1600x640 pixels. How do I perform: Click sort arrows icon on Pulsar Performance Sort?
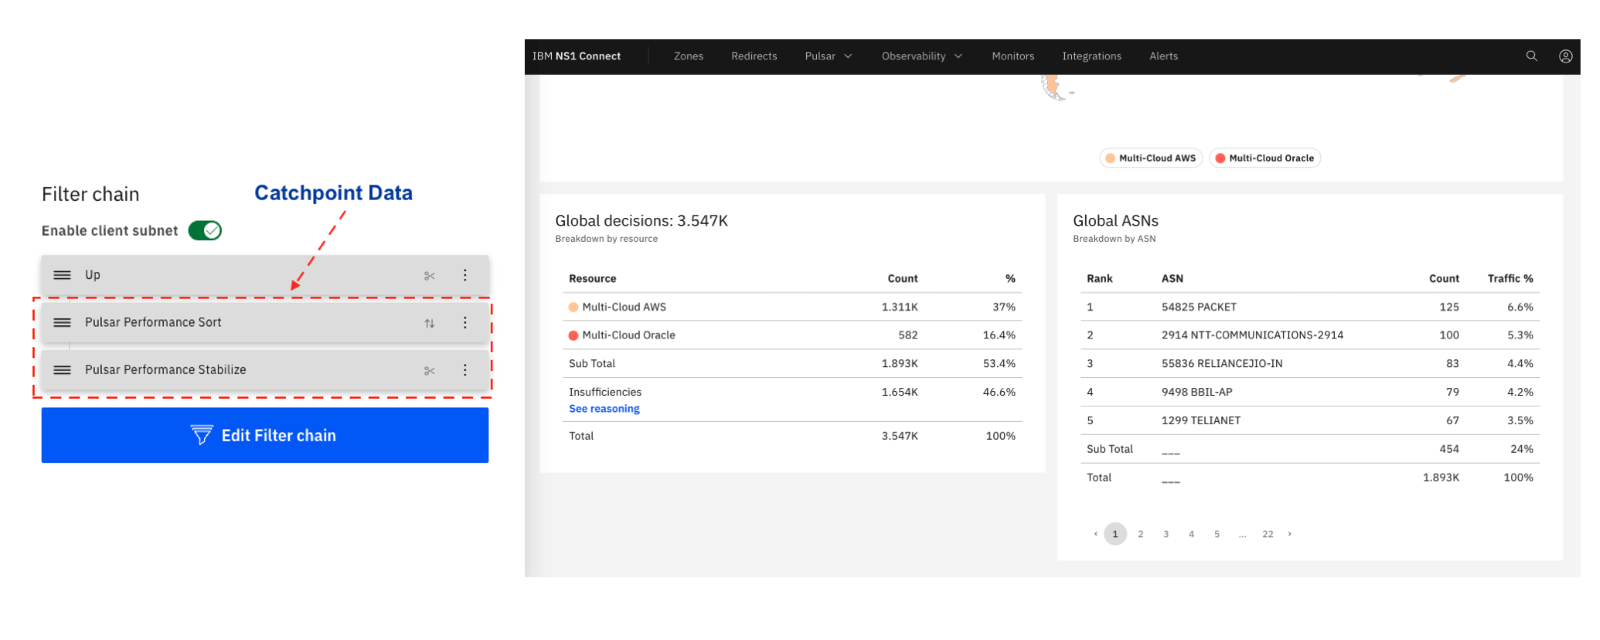pyautogui.click(x=429, y=323)
